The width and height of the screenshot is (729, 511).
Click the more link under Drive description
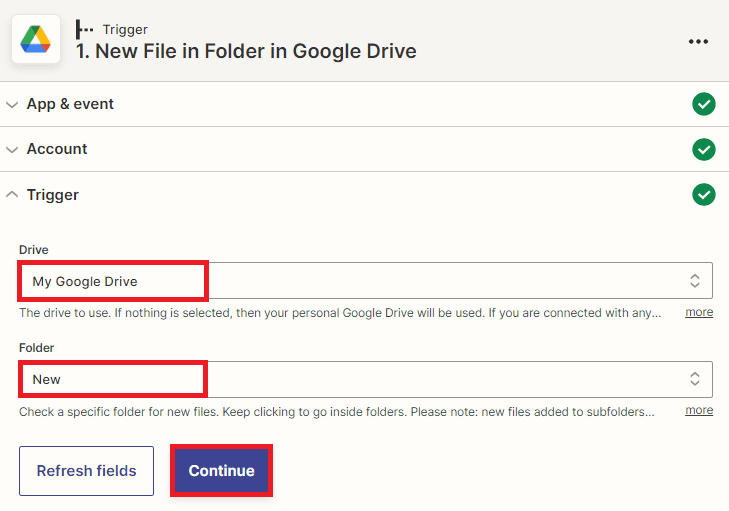point(699,312)
